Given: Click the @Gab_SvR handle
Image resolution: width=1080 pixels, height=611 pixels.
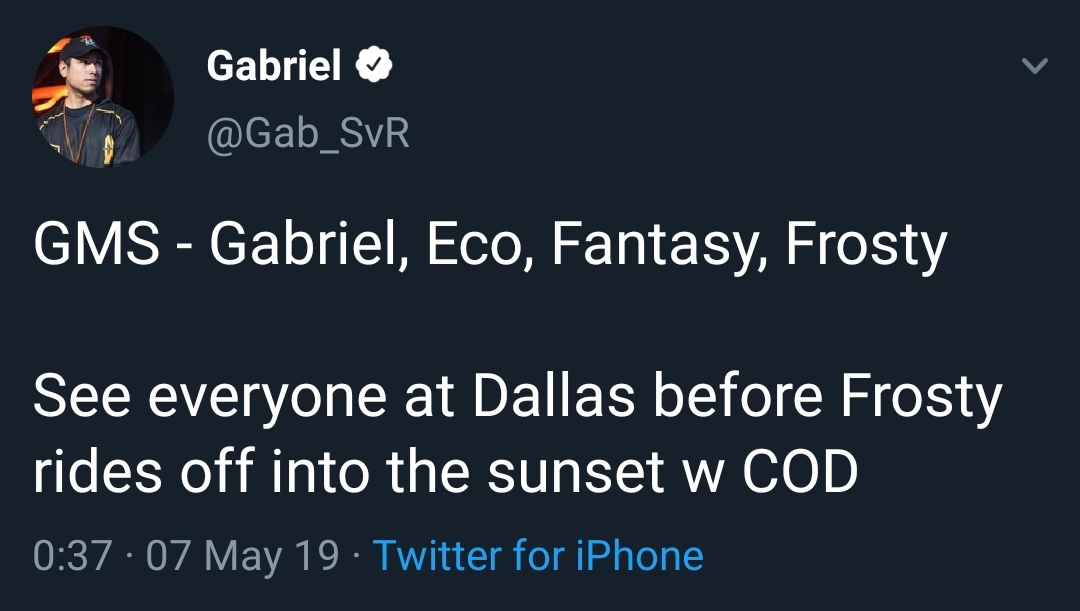Looking at the screenshot, I should pos(307,132).
